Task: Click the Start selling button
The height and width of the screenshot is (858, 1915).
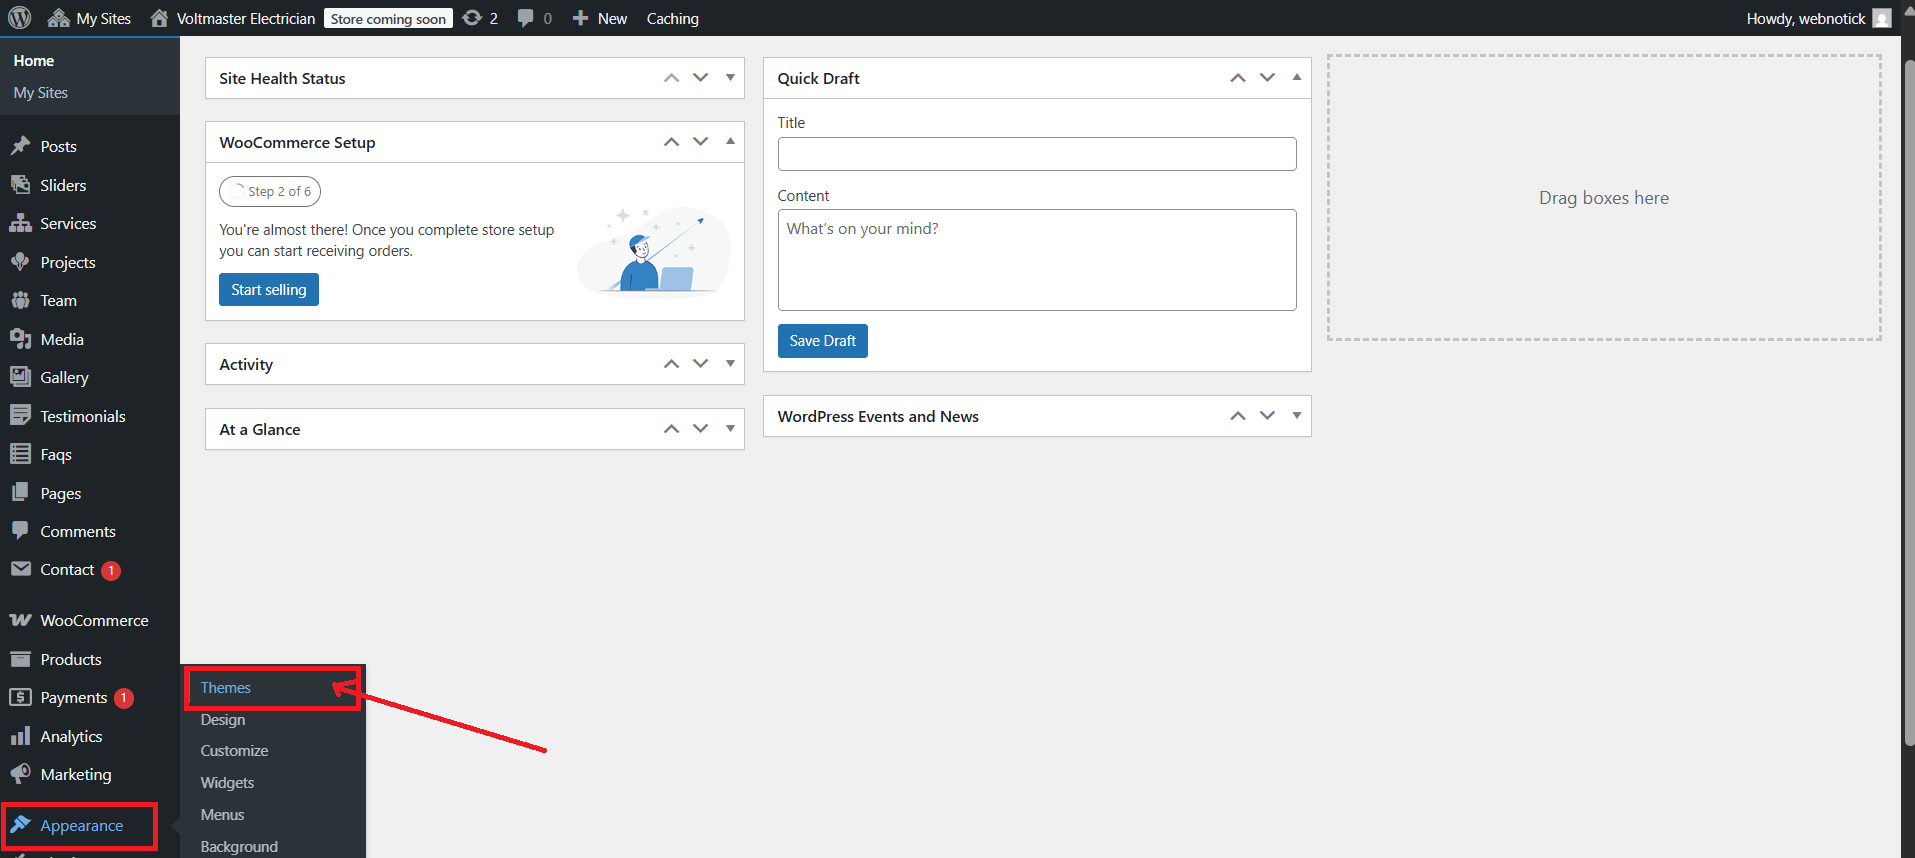Action: (269, 290)
